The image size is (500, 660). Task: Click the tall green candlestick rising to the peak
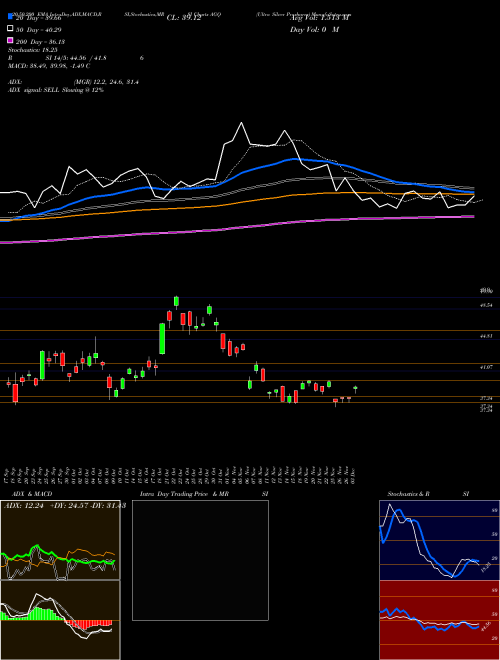162,338
